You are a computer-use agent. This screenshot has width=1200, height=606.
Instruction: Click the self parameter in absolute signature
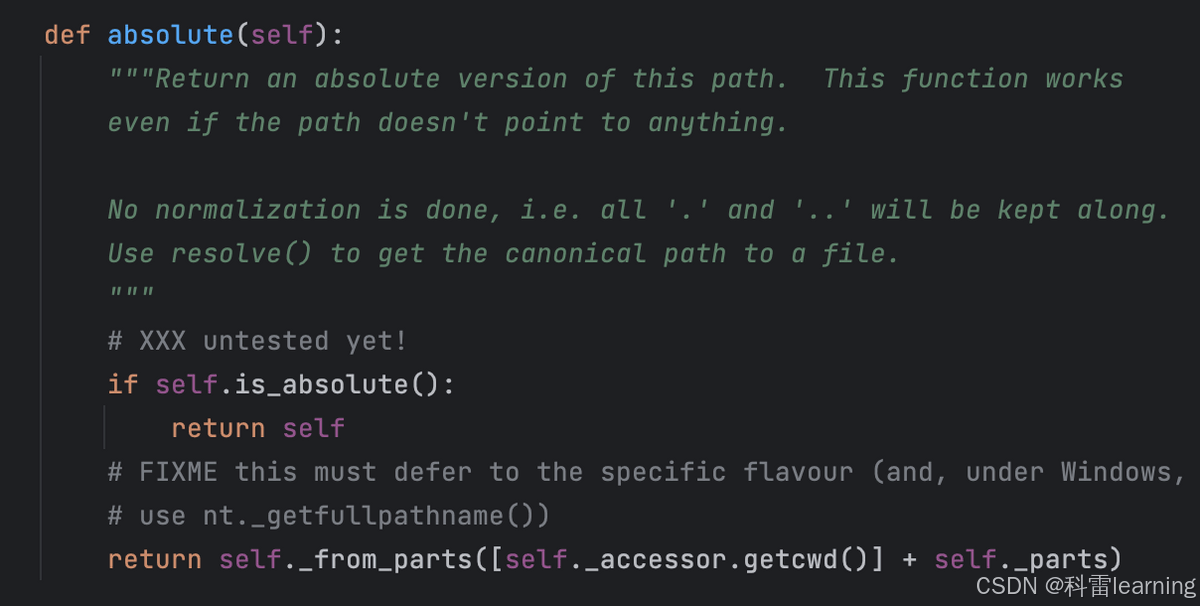[282, 35]
